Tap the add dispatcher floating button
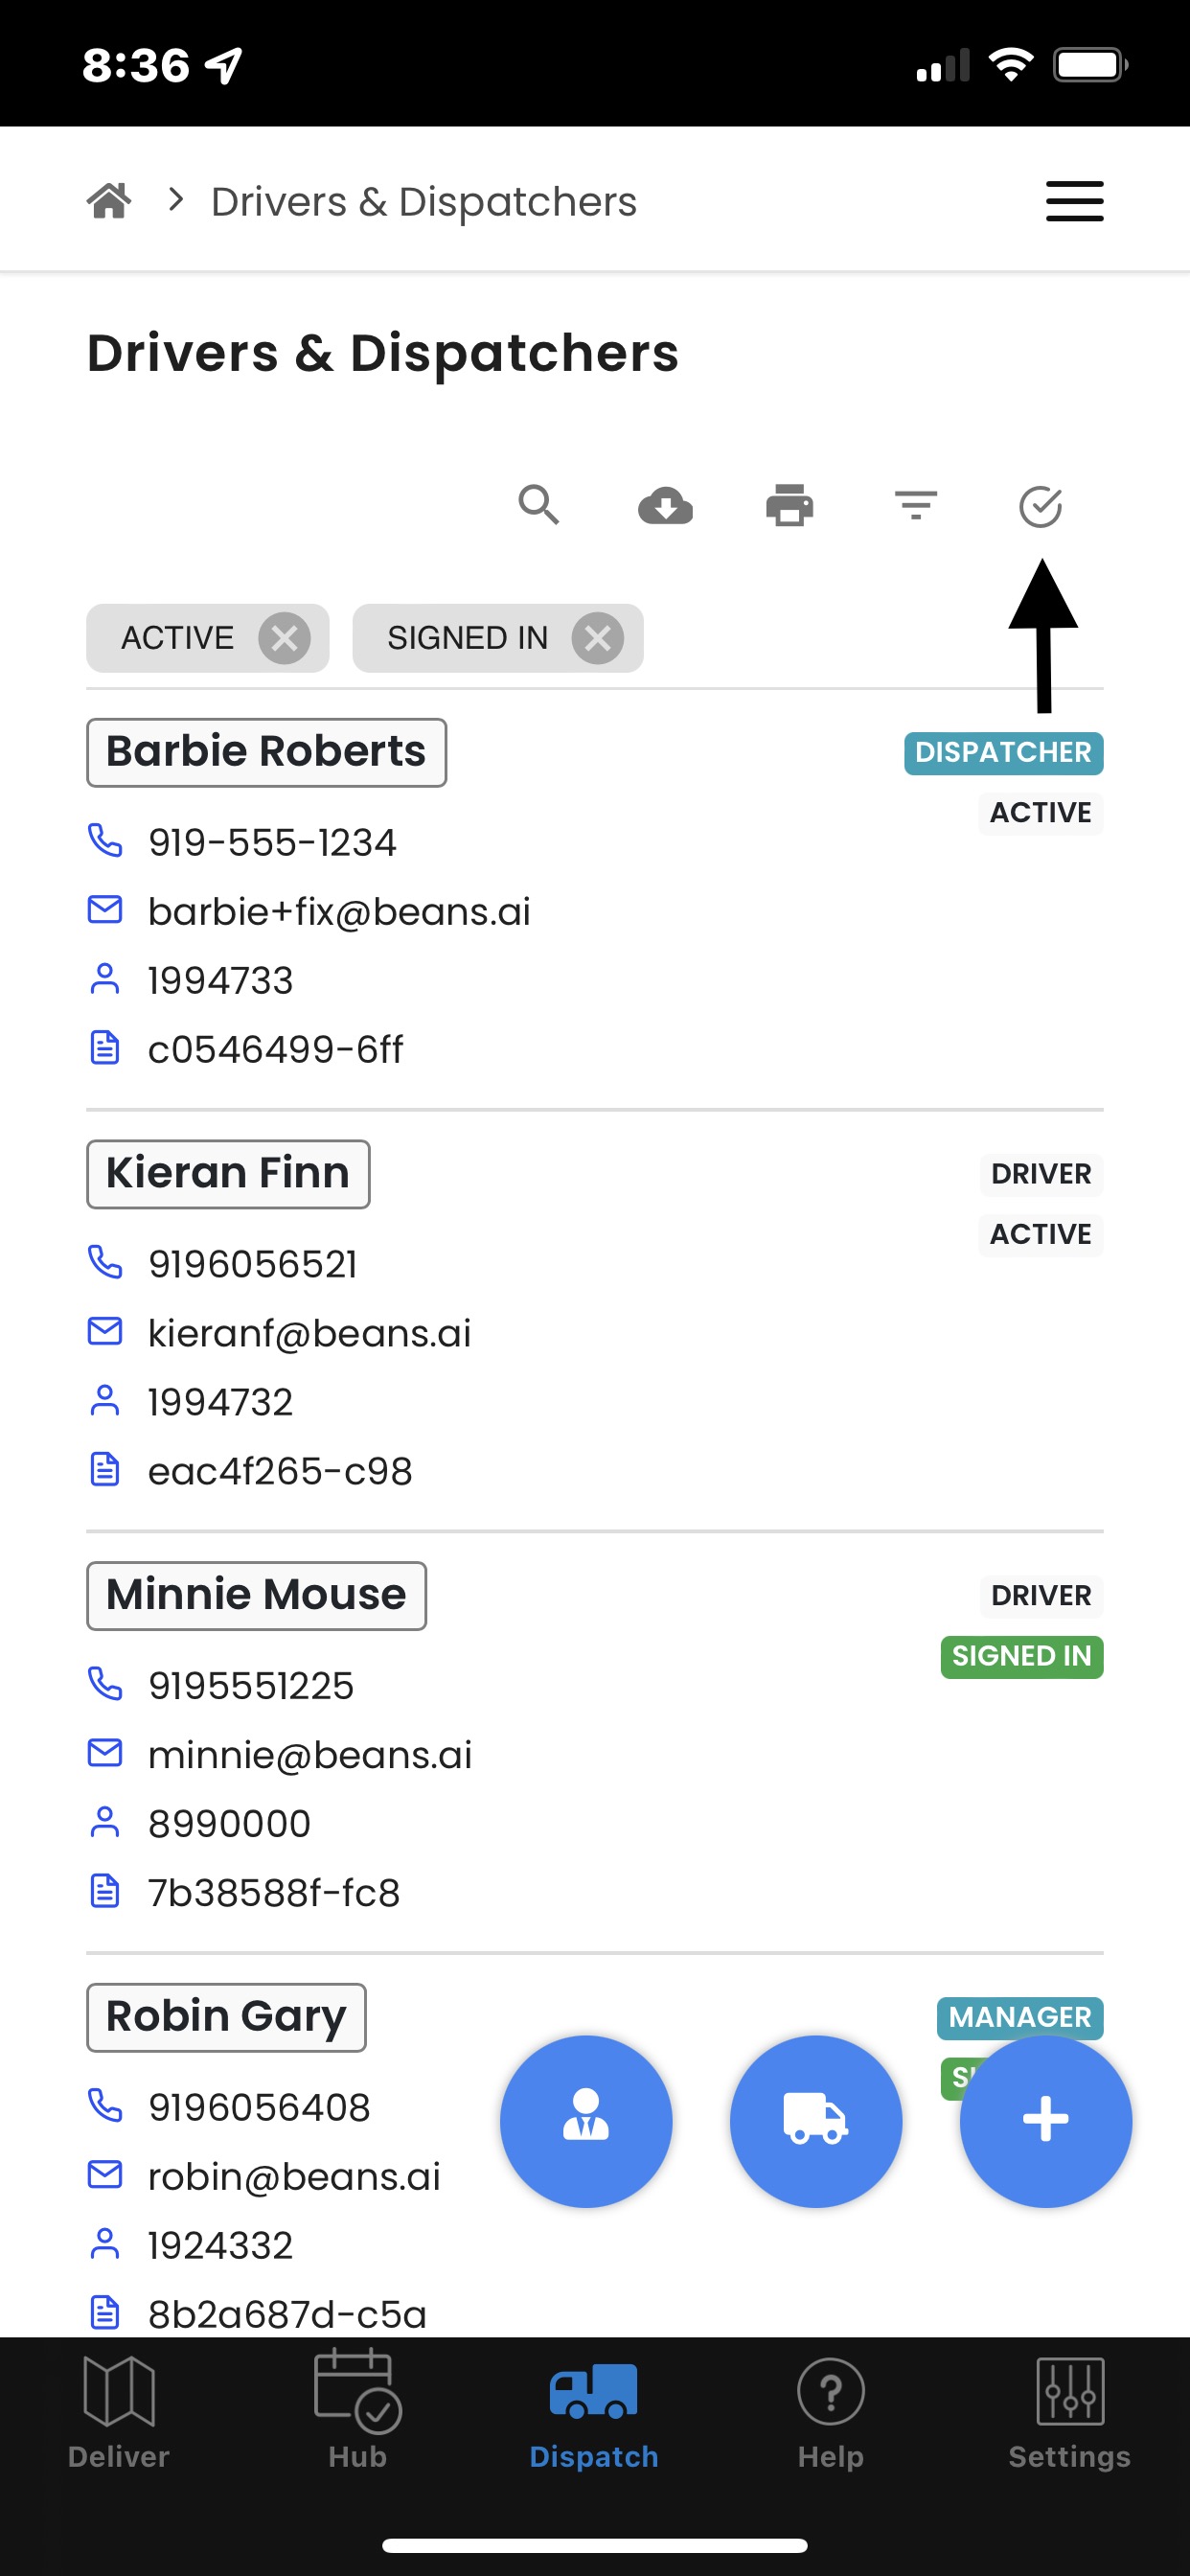This screenshot has width=1190, height=2576. pos(586,2121)
